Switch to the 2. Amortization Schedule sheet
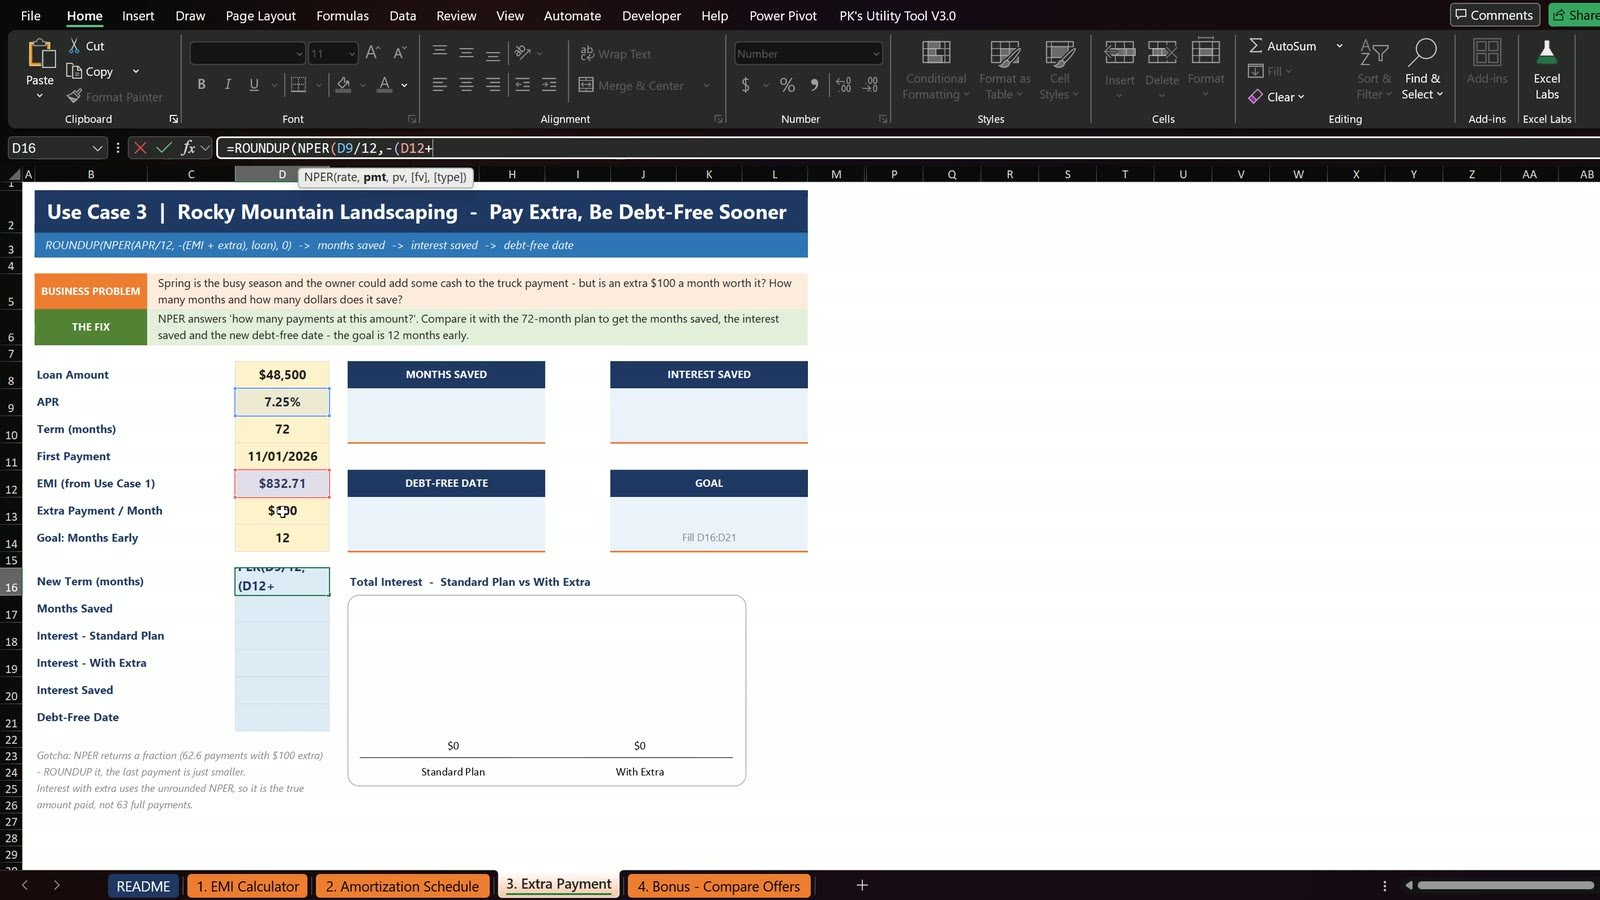 pyautogui.click(x=404, y=886)
